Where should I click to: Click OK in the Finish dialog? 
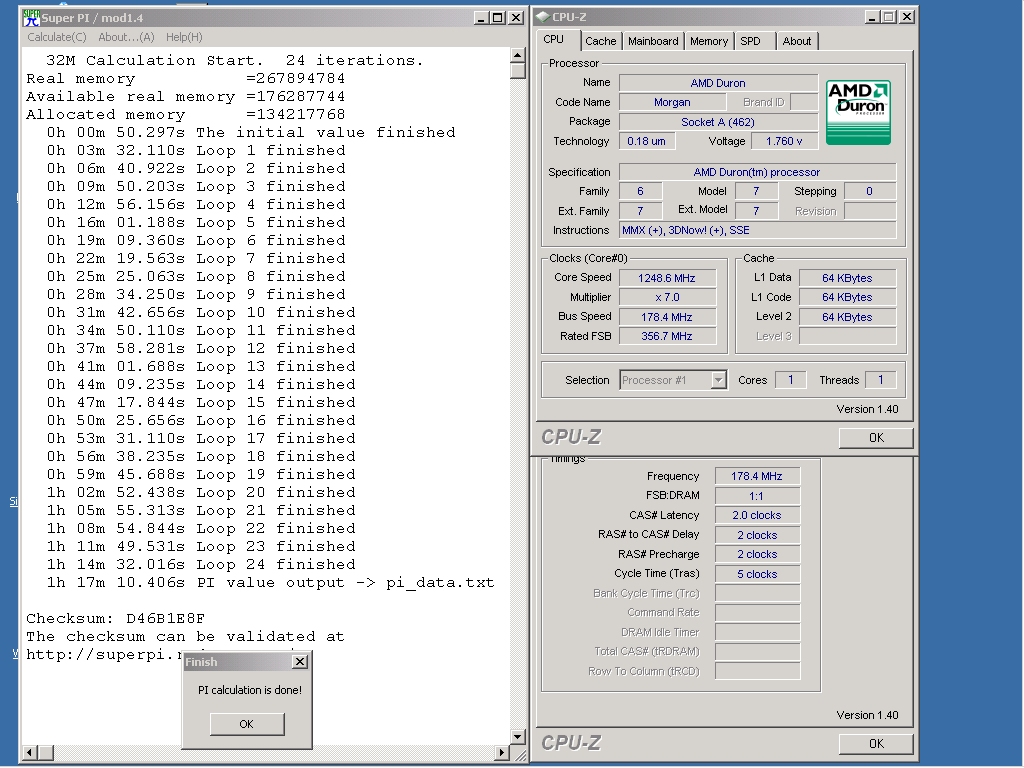(247, 724)
